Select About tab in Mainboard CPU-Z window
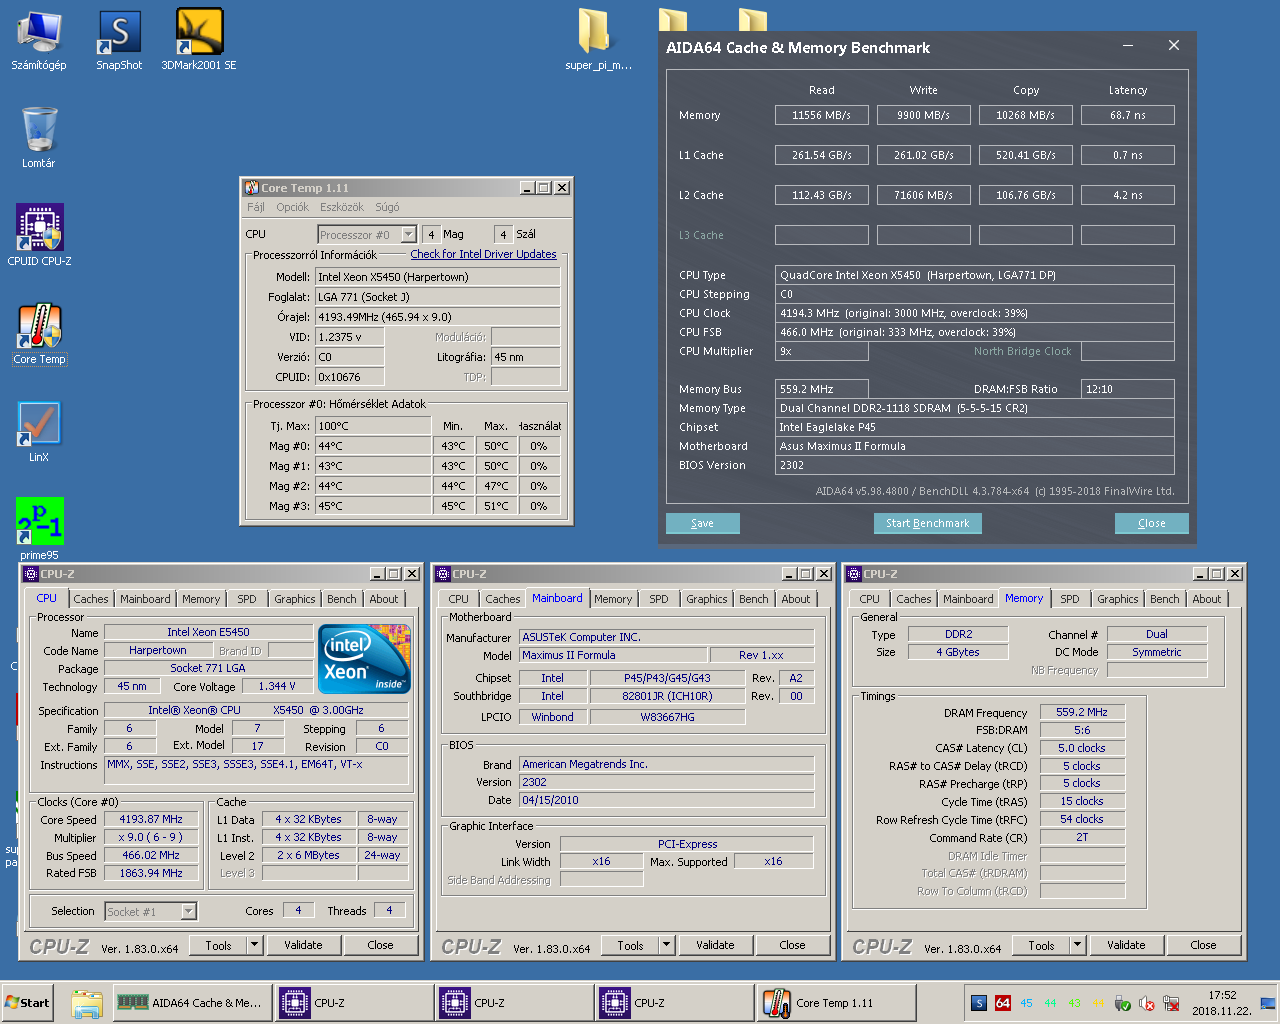This screenshot has height=1024, width=1280. 796,599
